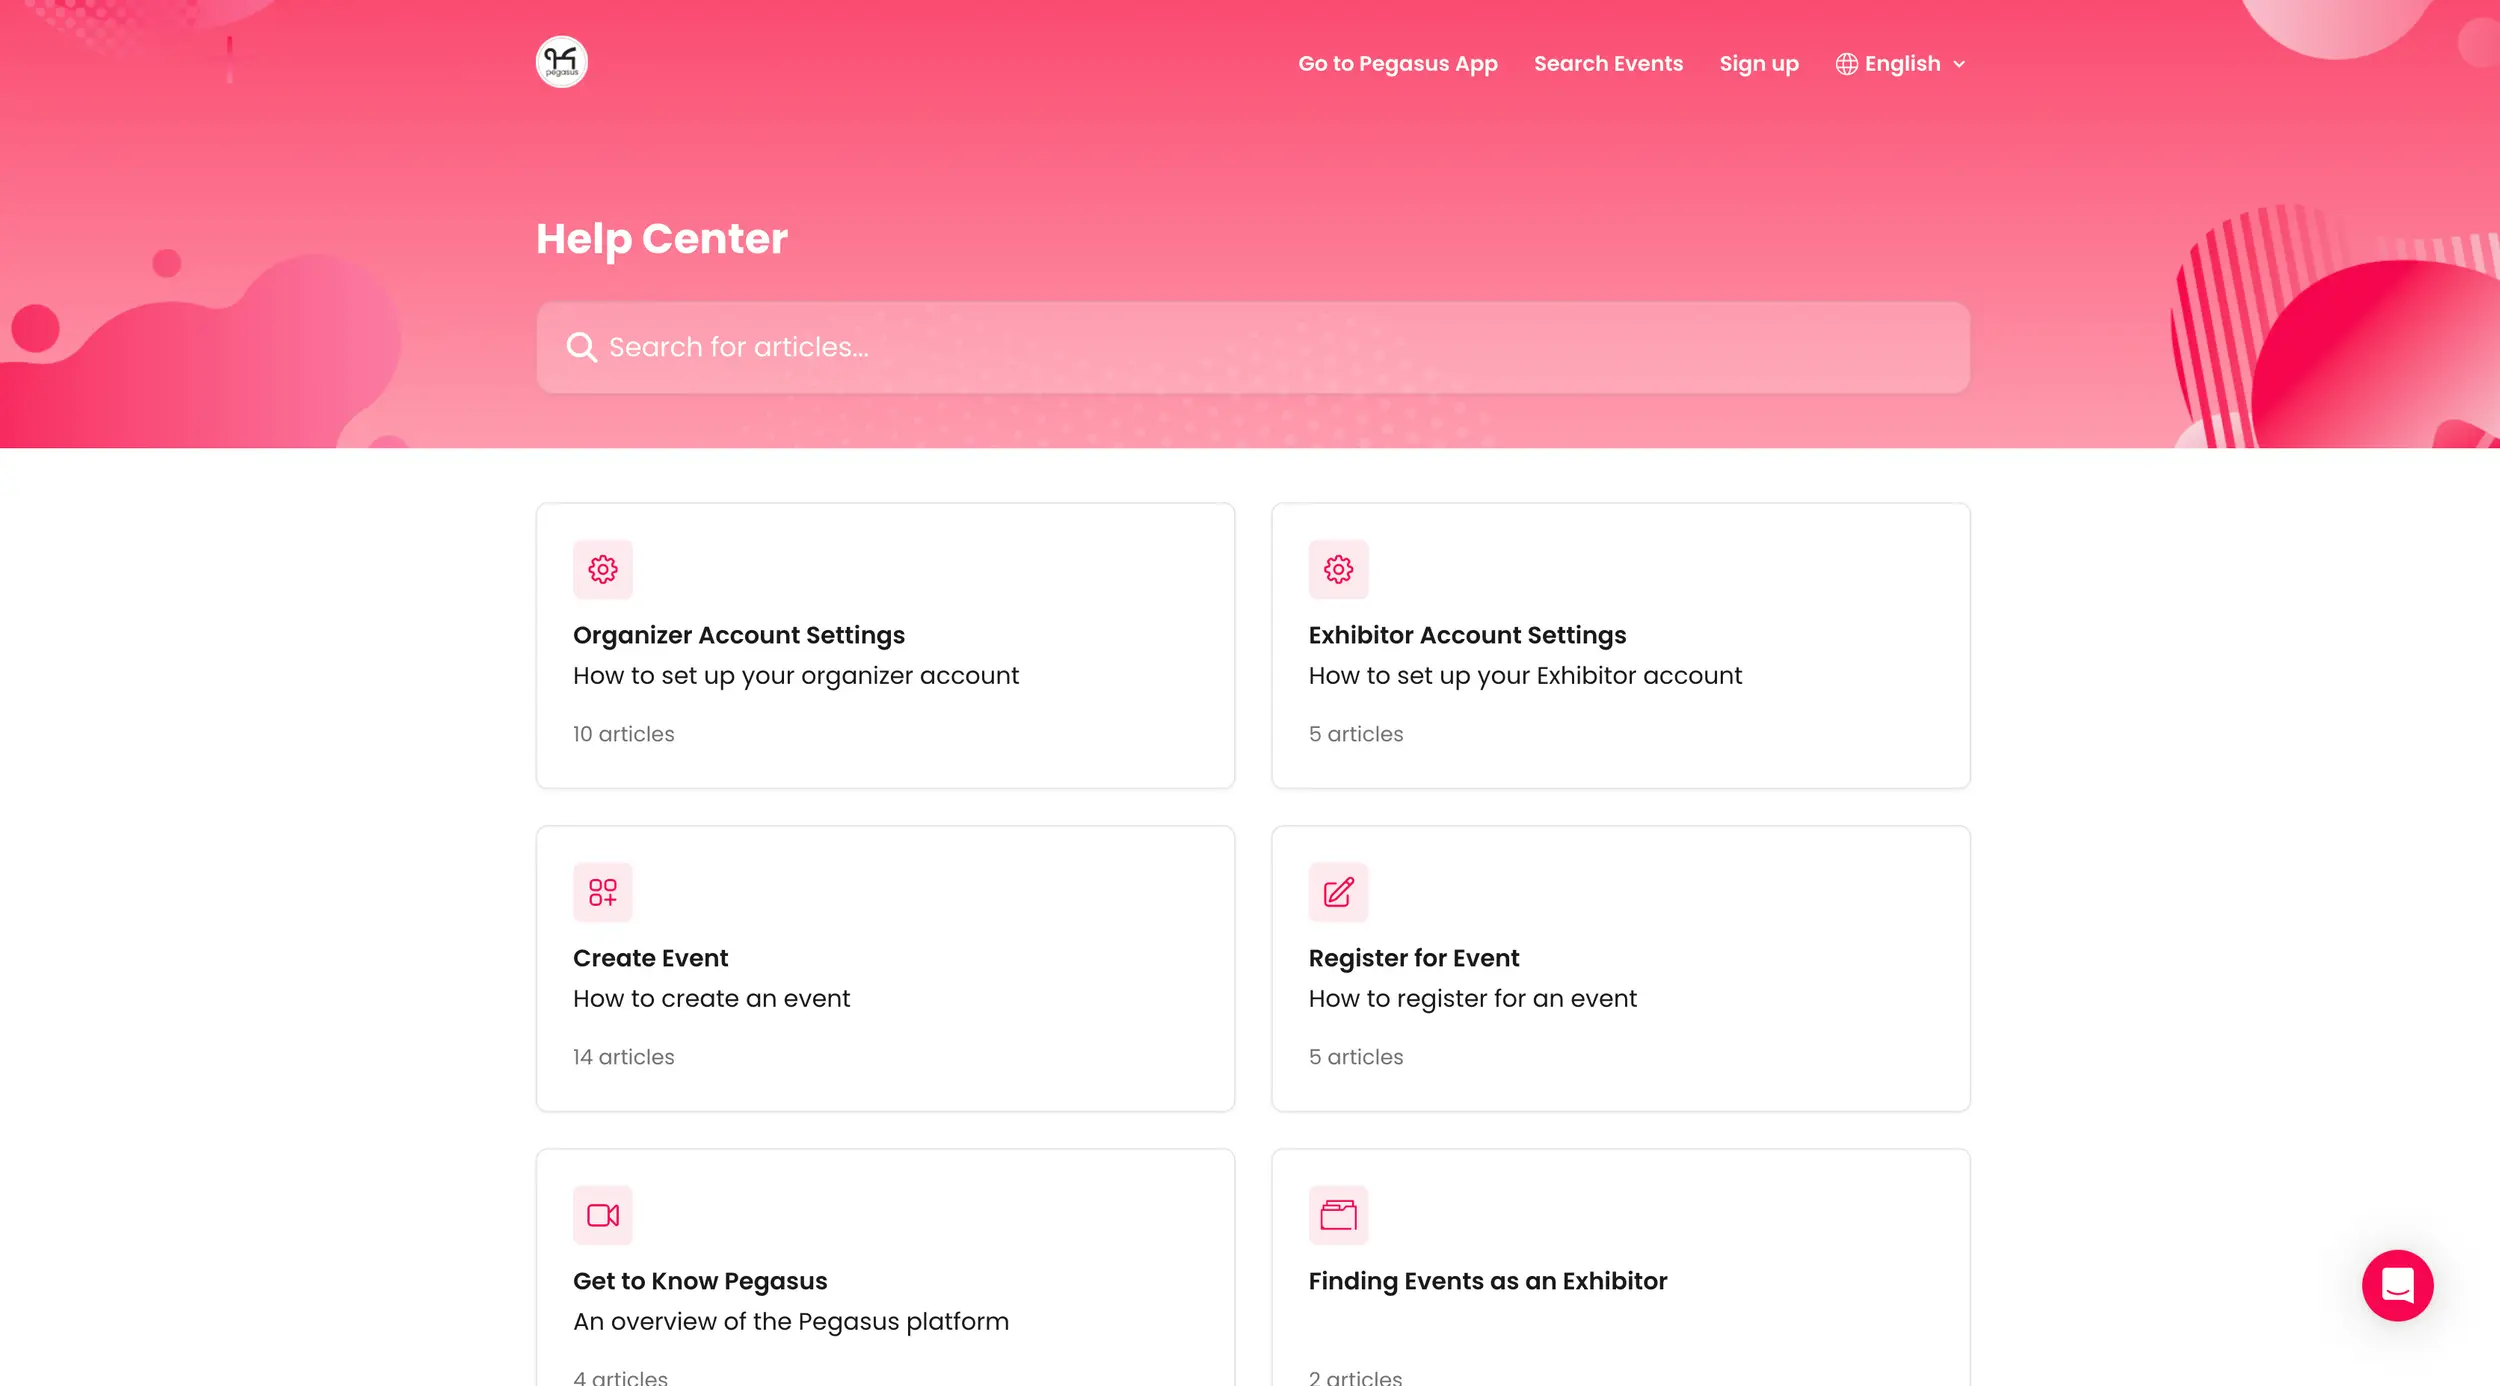The width and height of the screenshot is (2500, 1386).
Task: Click the gear icon for Exhibitor Account Settings
Action: point(1338,569)
